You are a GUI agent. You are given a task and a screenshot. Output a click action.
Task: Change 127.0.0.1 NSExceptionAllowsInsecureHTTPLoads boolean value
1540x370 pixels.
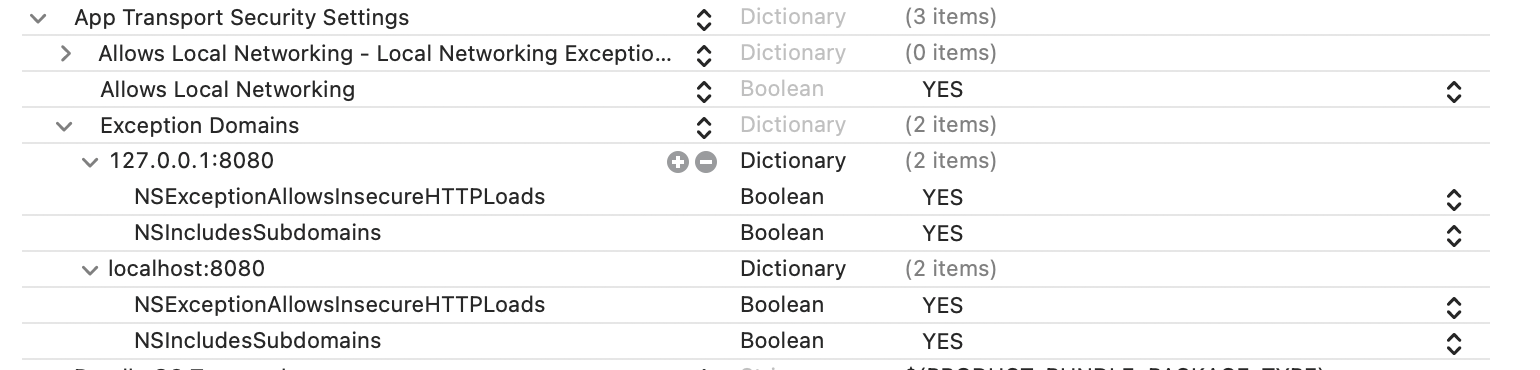(1454, 199)
